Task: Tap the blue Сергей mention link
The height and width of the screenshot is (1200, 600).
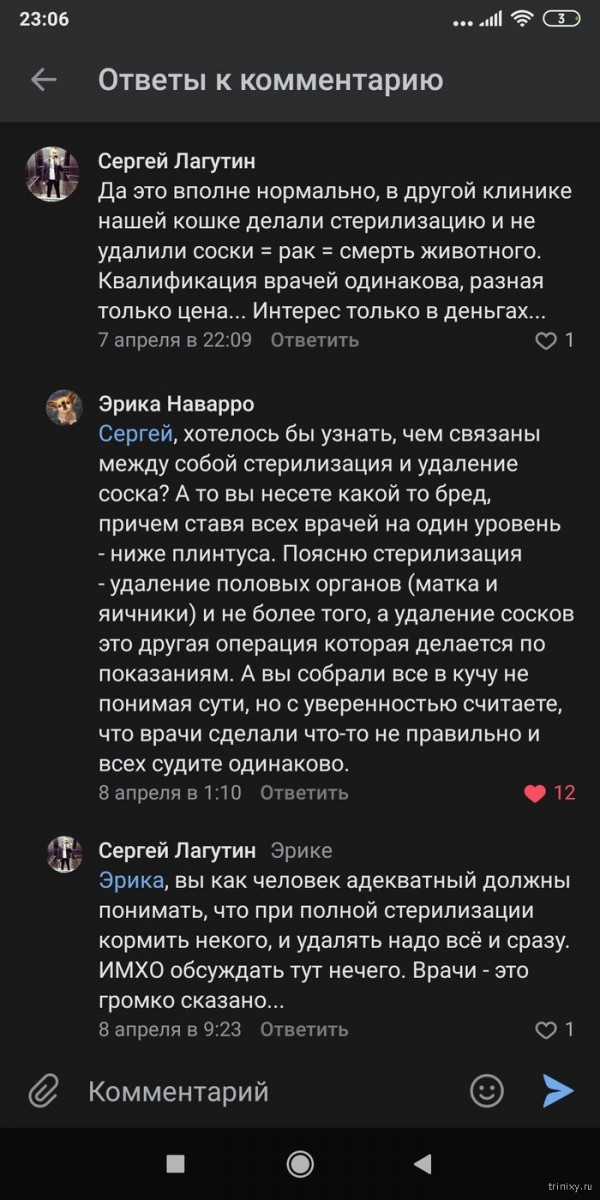Action: click(x=136, y=434)
